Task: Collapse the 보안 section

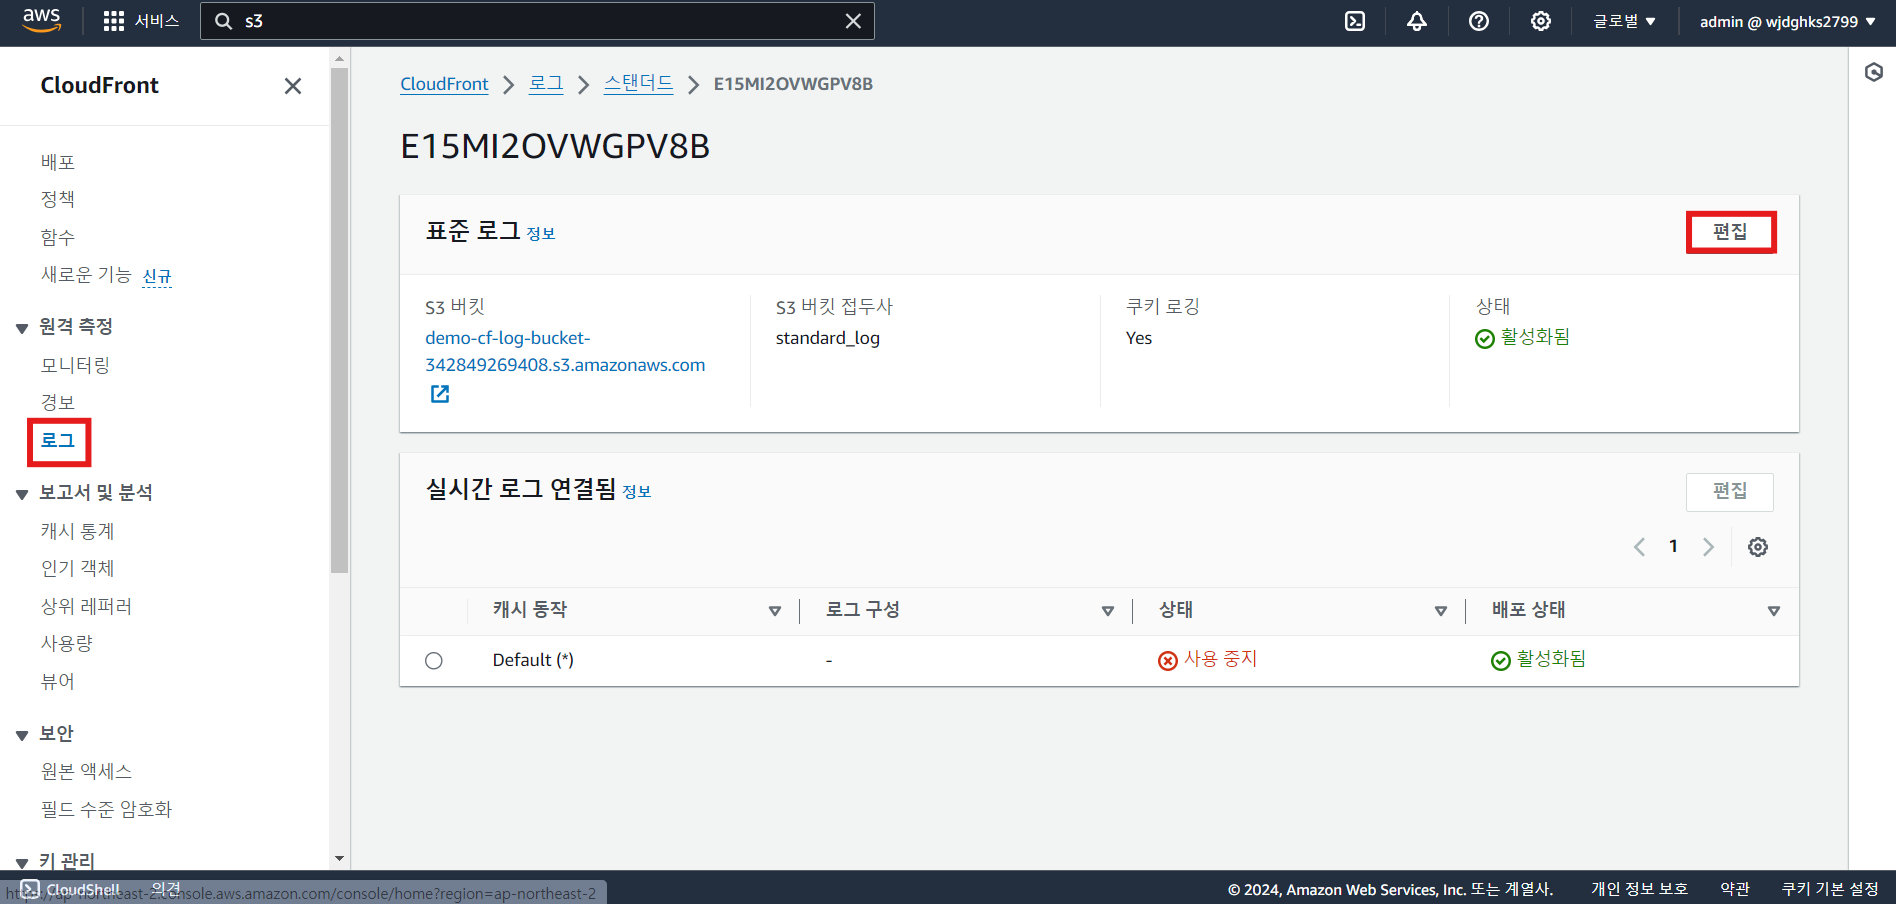Action: [x=22, y=735]
